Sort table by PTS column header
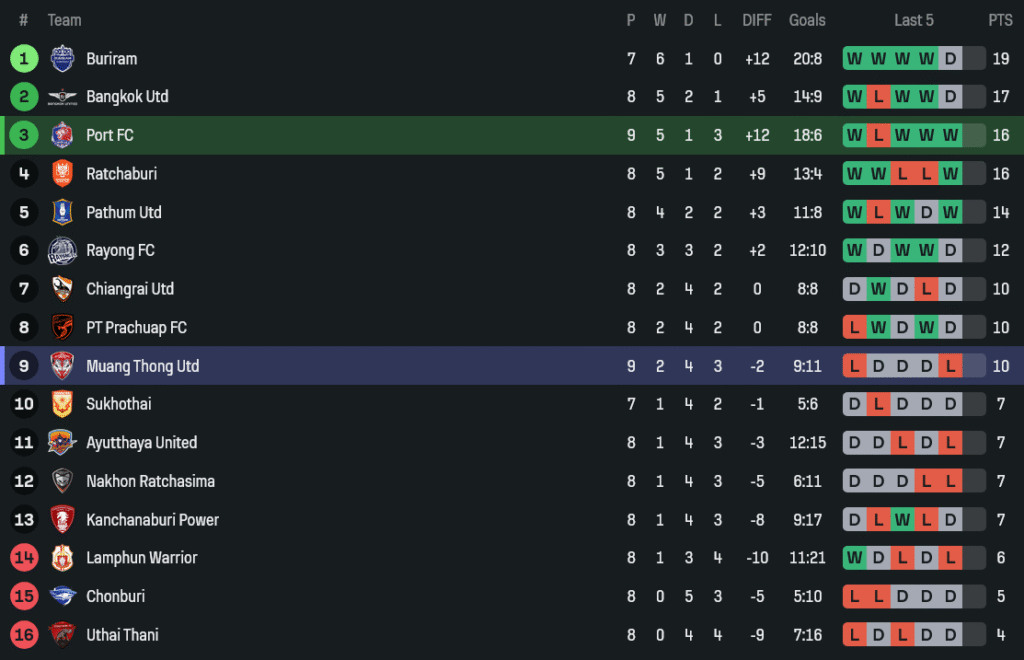Image resolution: width=1024 pixels, height=660 pixels. tap(1000, 20)
